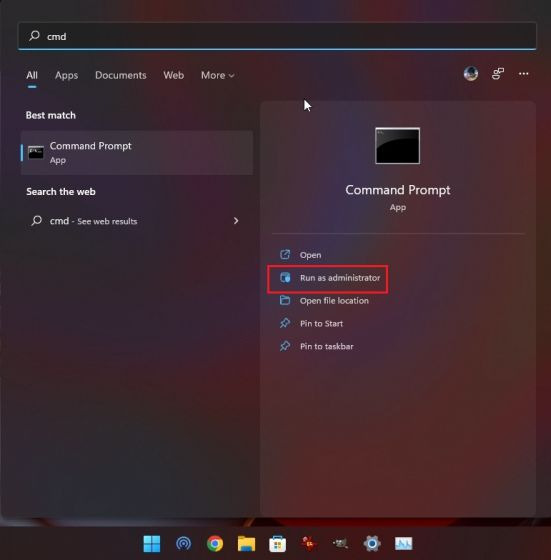Open the user account avatar
This screenshot has width=551, height=560.
coord(471,74)
